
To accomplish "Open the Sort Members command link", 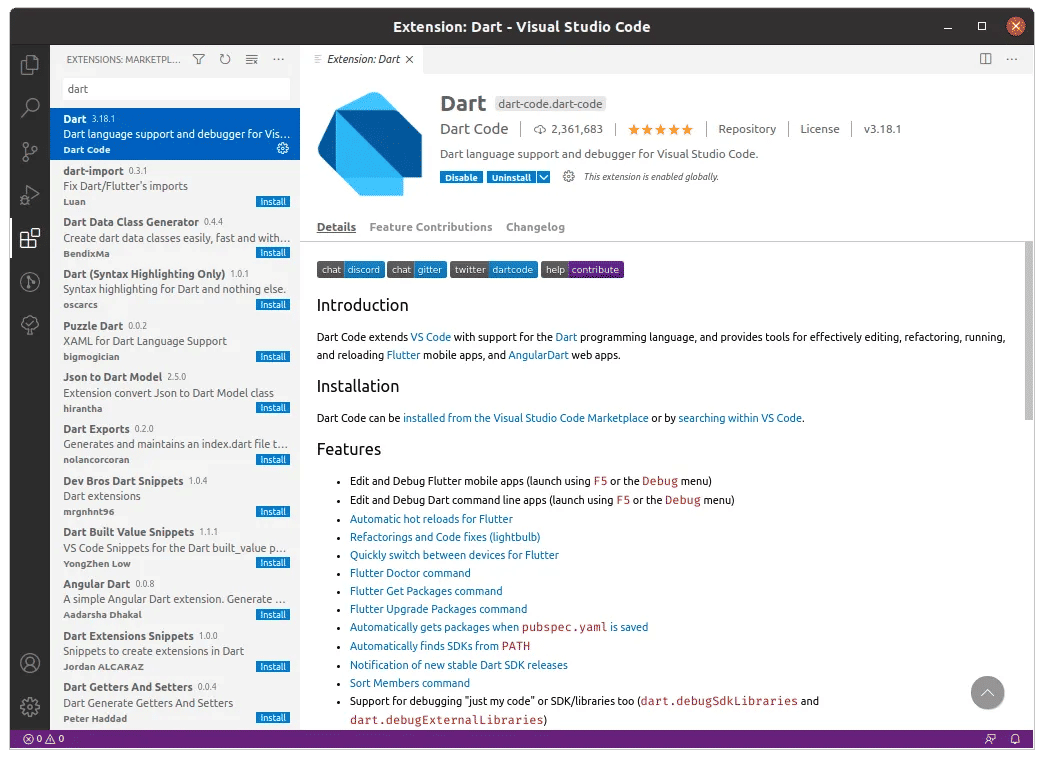I will (409, 683).
